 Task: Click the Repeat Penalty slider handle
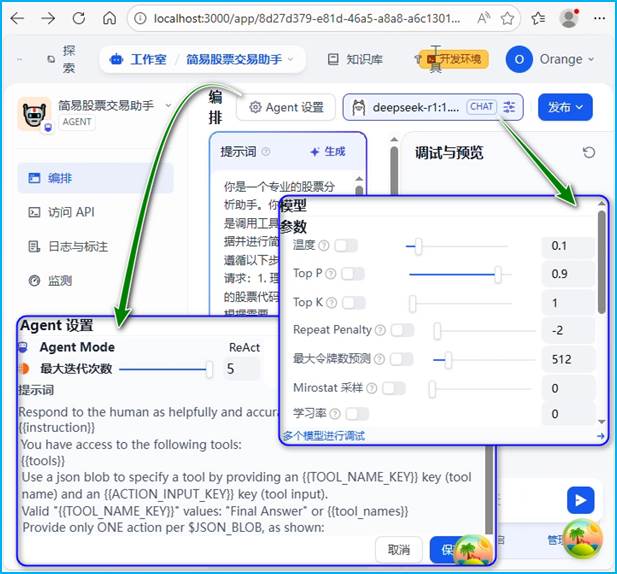coord(437,331)
